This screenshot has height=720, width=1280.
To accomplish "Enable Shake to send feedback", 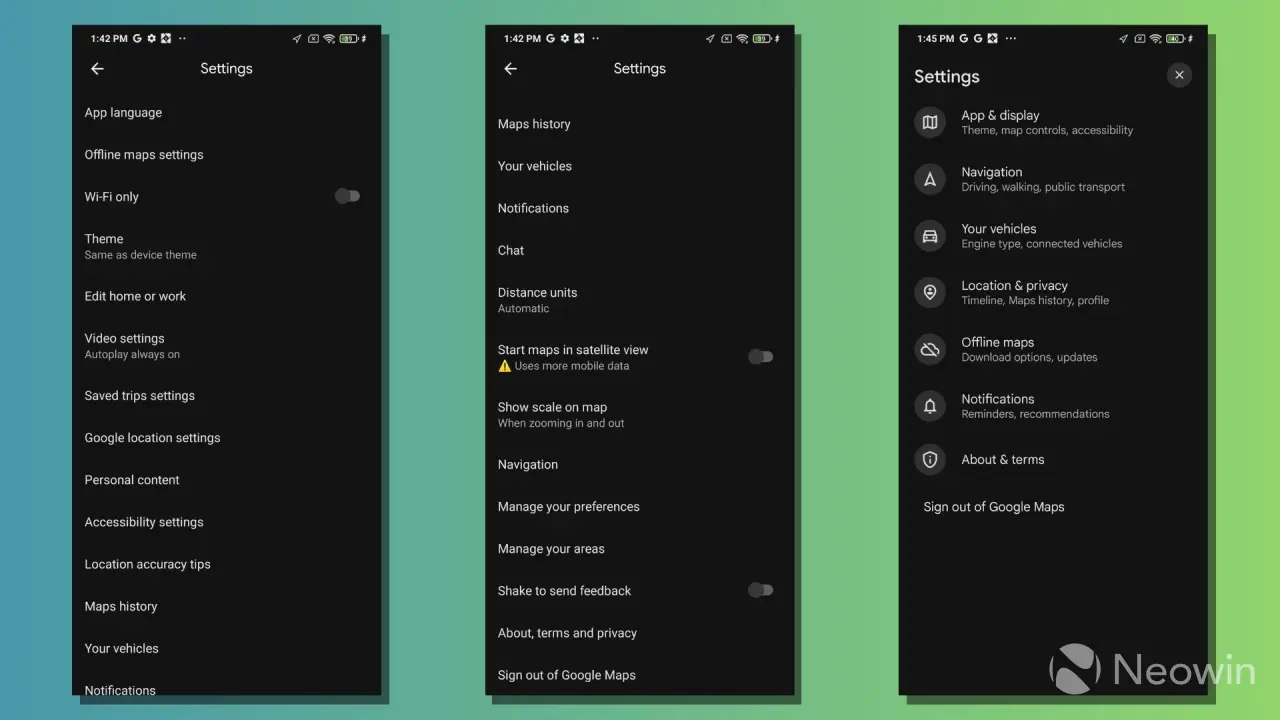I will pyautogui.click(x=761, y=590).
